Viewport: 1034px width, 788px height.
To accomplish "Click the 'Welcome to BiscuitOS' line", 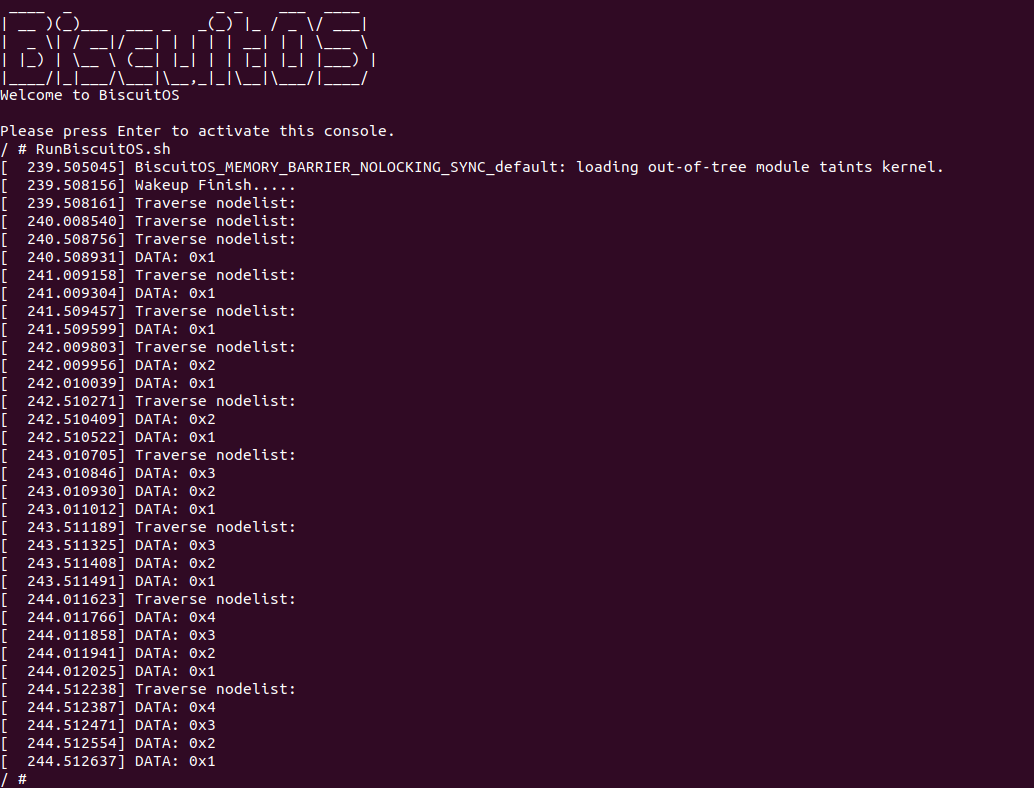I will [90, 96].
